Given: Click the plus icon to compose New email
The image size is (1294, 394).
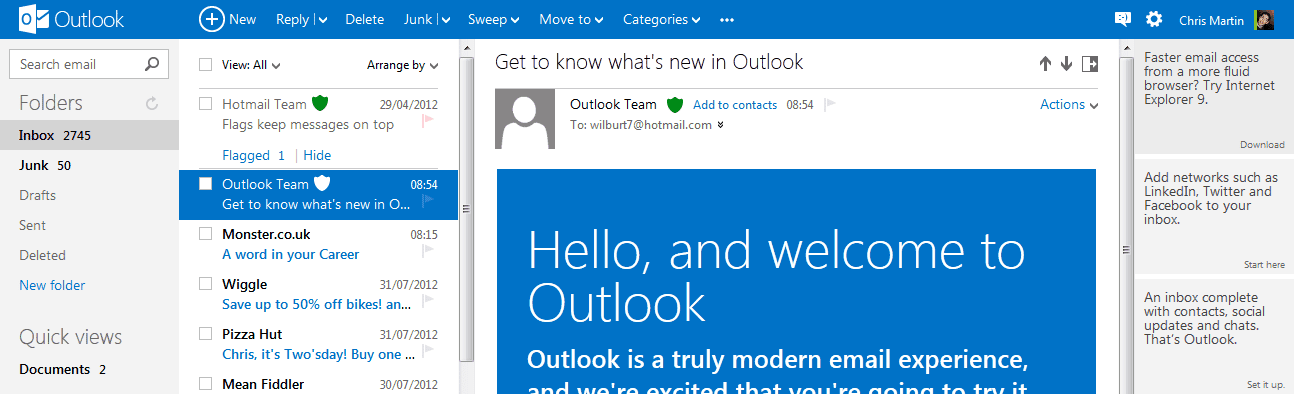Looking at the screenshot, I should point(211,19).
